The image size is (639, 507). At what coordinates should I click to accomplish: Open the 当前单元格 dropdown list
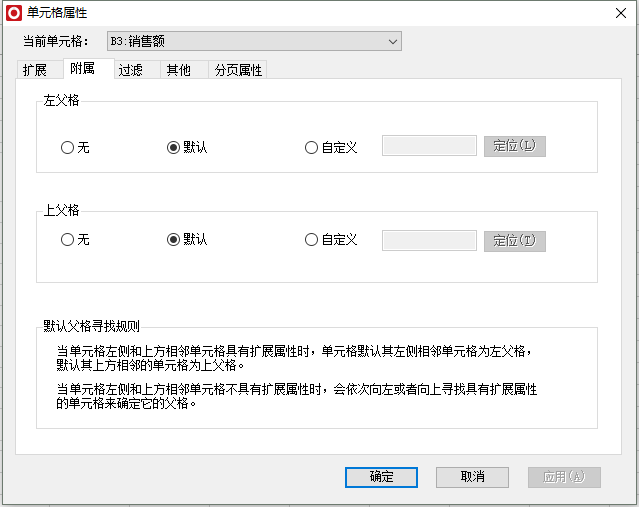(254, 41)
